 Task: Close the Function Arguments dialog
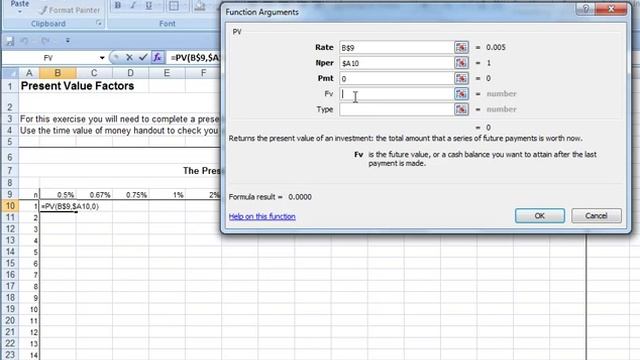[611, 9]
